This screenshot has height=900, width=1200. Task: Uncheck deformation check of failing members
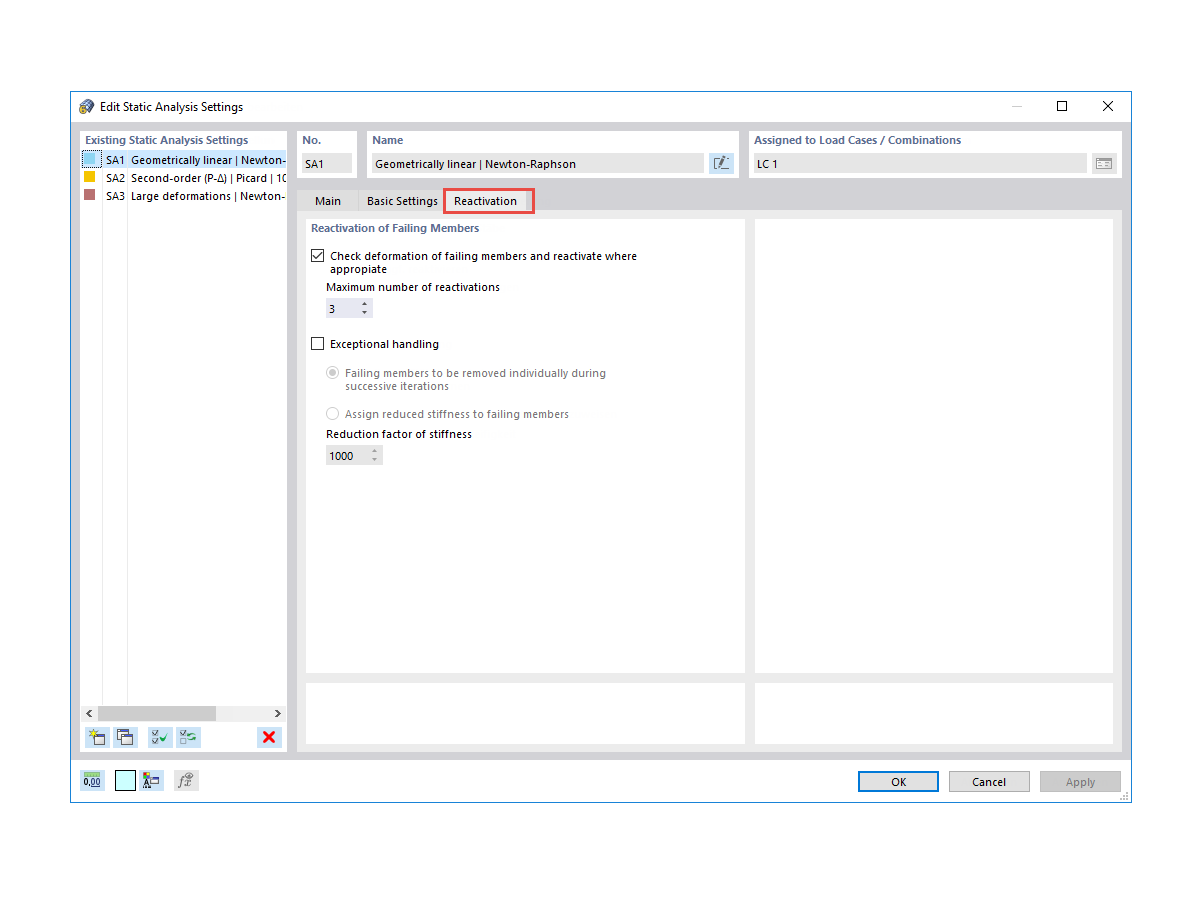[317, 255]
